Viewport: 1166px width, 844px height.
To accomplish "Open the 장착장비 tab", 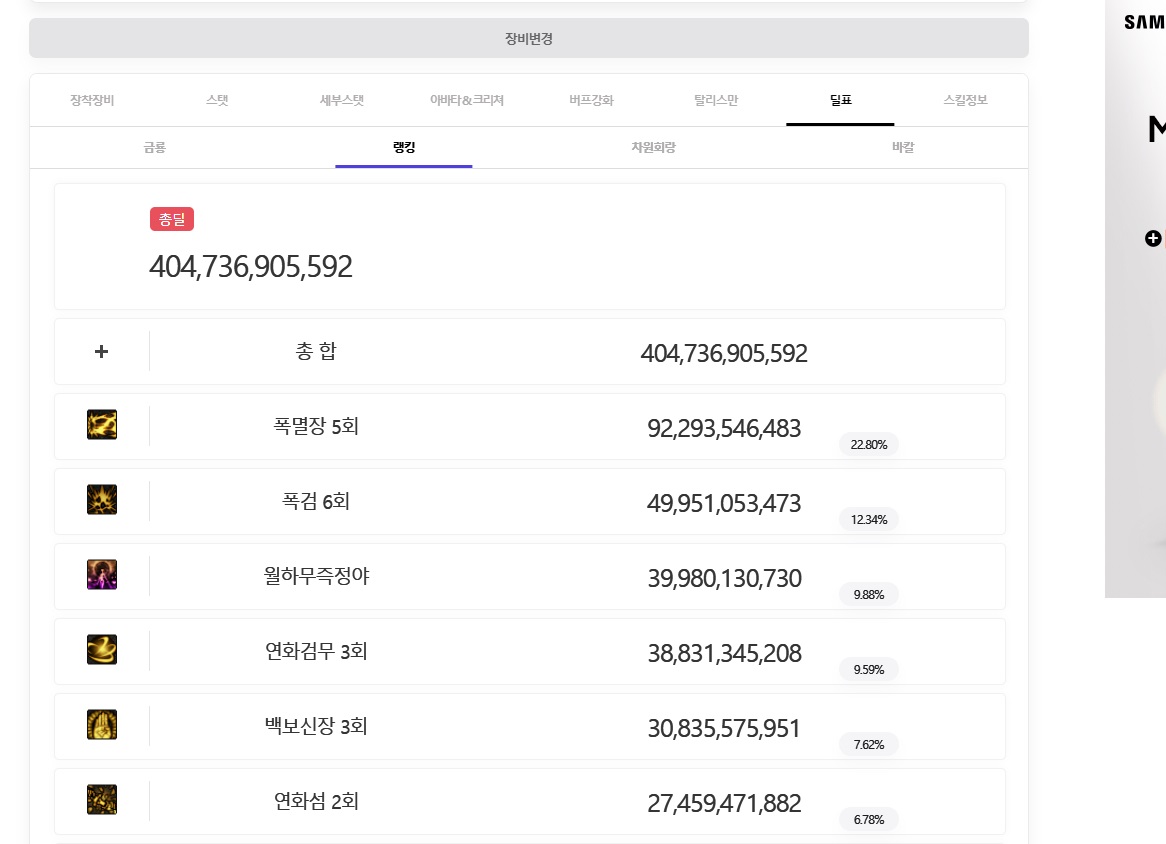I will [x=92, y=100].
